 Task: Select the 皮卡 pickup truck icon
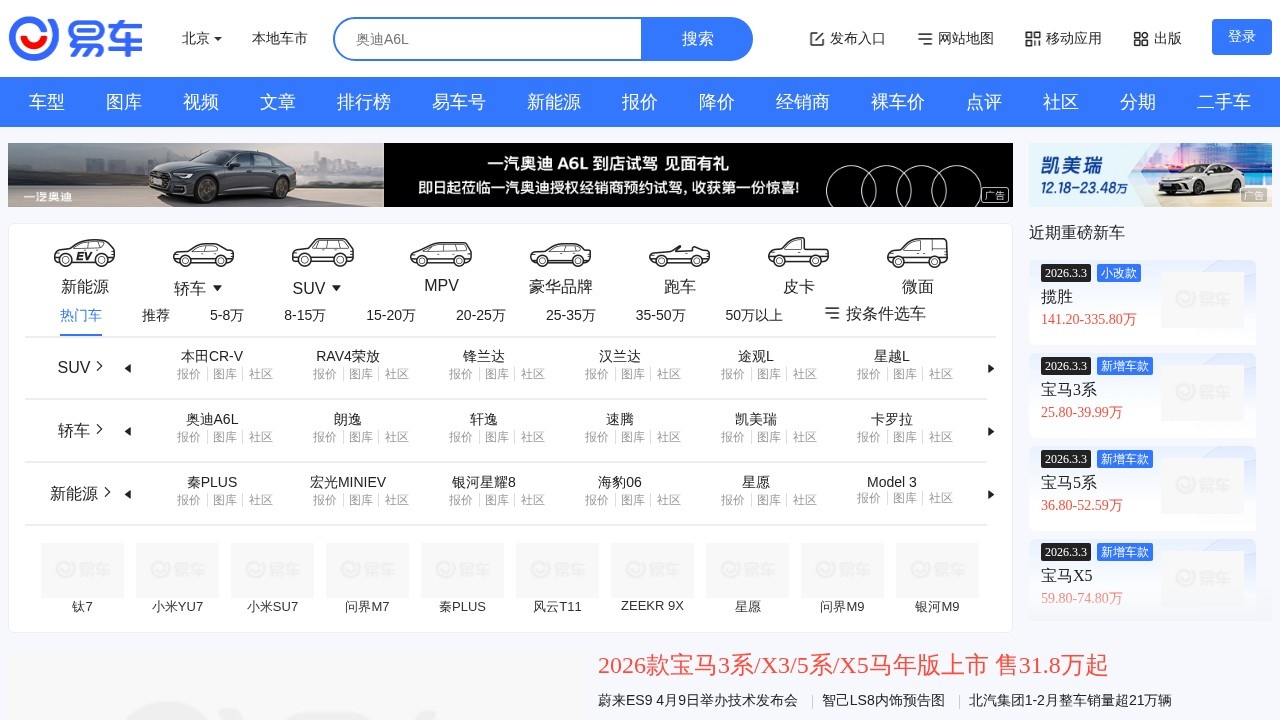pos(798,253)
